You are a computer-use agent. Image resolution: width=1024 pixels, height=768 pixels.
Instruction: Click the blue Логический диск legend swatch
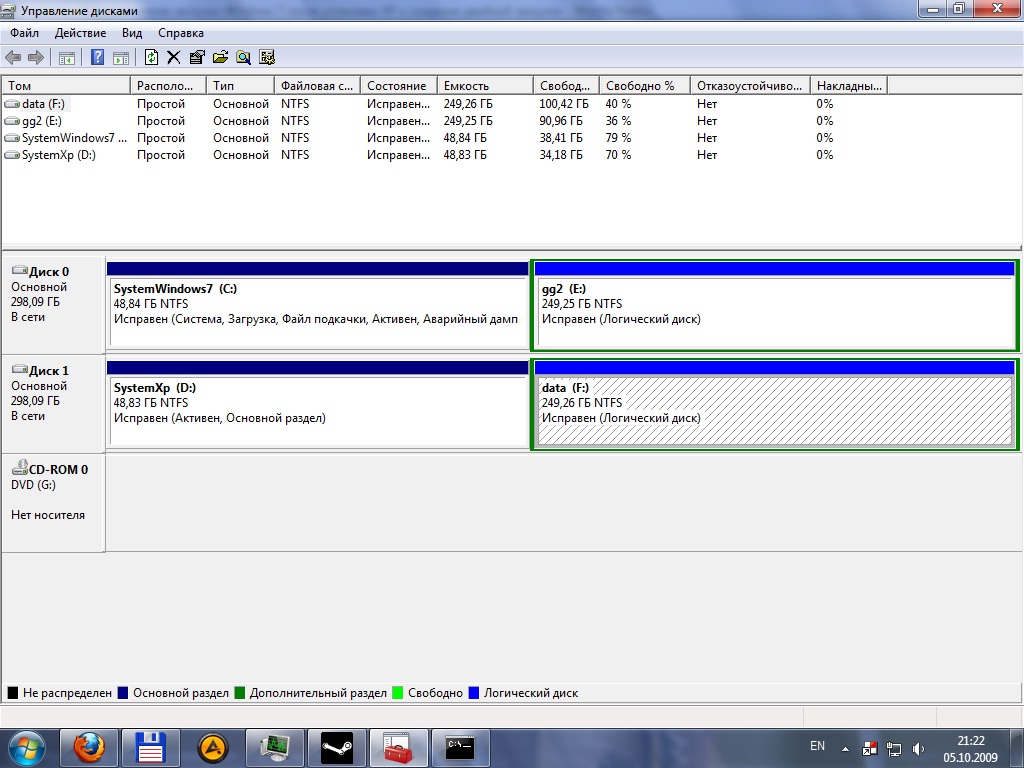474,693
